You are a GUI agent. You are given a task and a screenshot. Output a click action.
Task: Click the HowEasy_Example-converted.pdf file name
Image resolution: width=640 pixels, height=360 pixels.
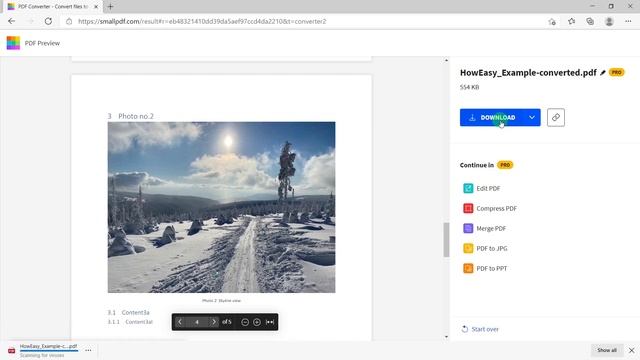pos(528,73)
